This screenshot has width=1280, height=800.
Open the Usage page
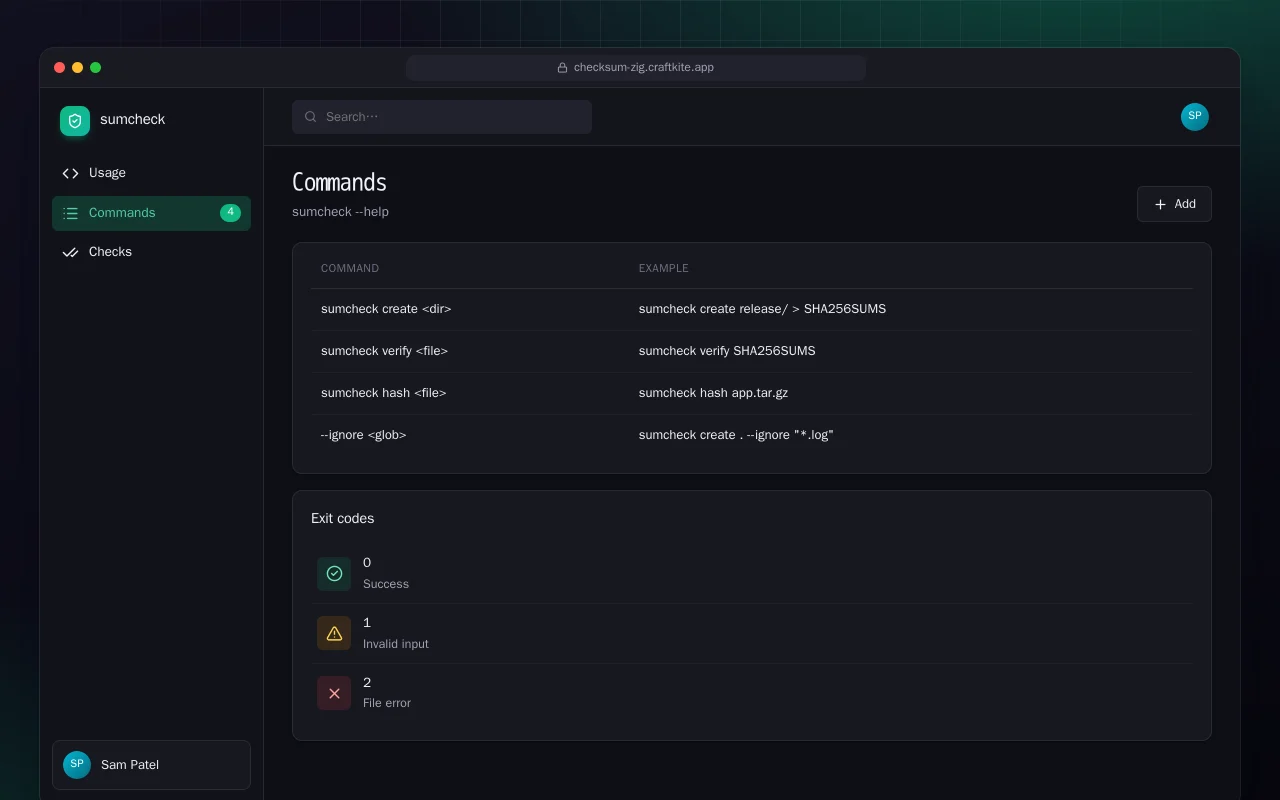(x=151, y=173)
